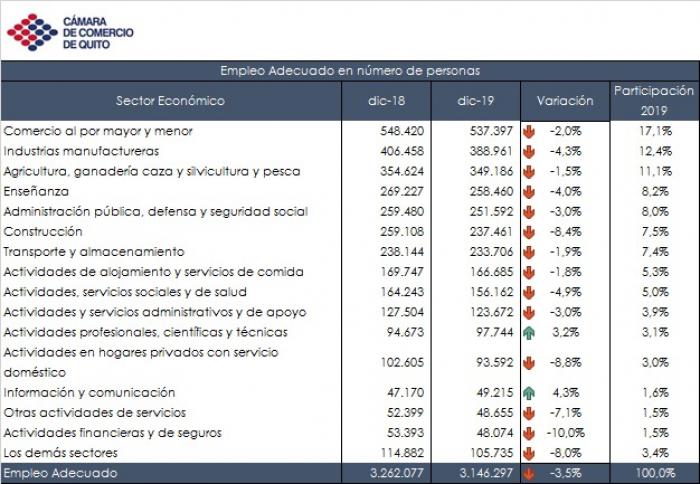This screenshot has width=700, height=484.
Task: Click the green up arrow beside 4,3%
Action: [x=529, y=393]
